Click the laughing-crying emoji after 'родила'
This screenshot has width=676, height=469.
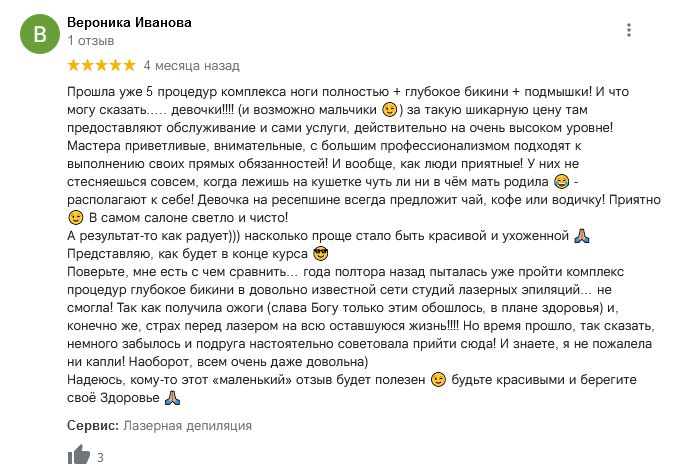click(561, 181)
